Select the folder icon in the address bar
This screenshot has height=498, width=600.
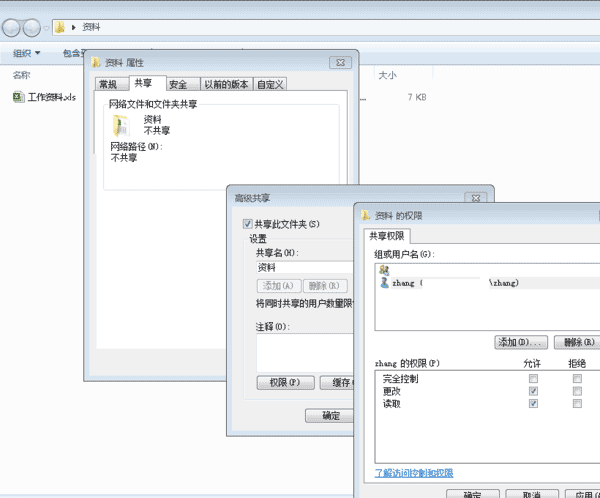pyautogui.click(x=60, y=27)
